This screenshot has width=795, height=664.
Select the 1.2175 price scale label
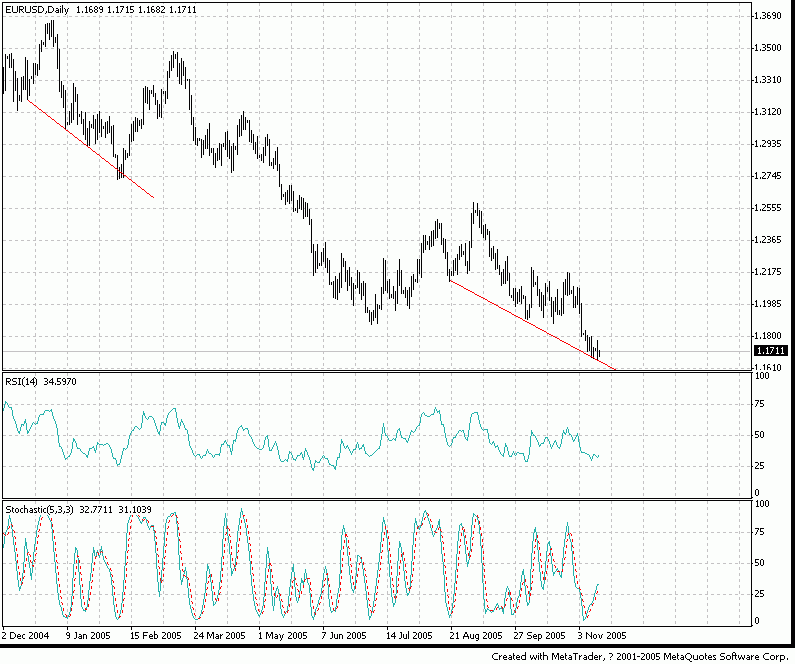[x=768, y=272]
